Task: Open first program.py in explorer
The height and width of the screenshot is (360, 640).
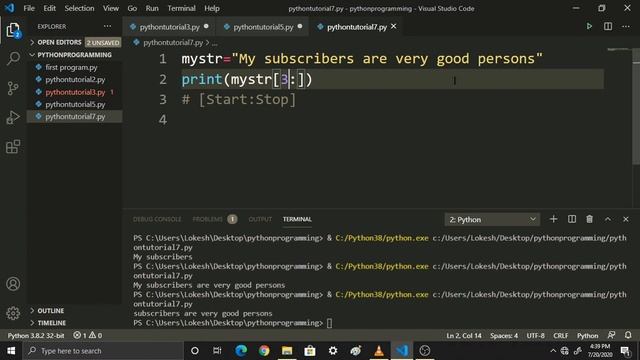Action: pyautogui.click(x=75, y=67)
